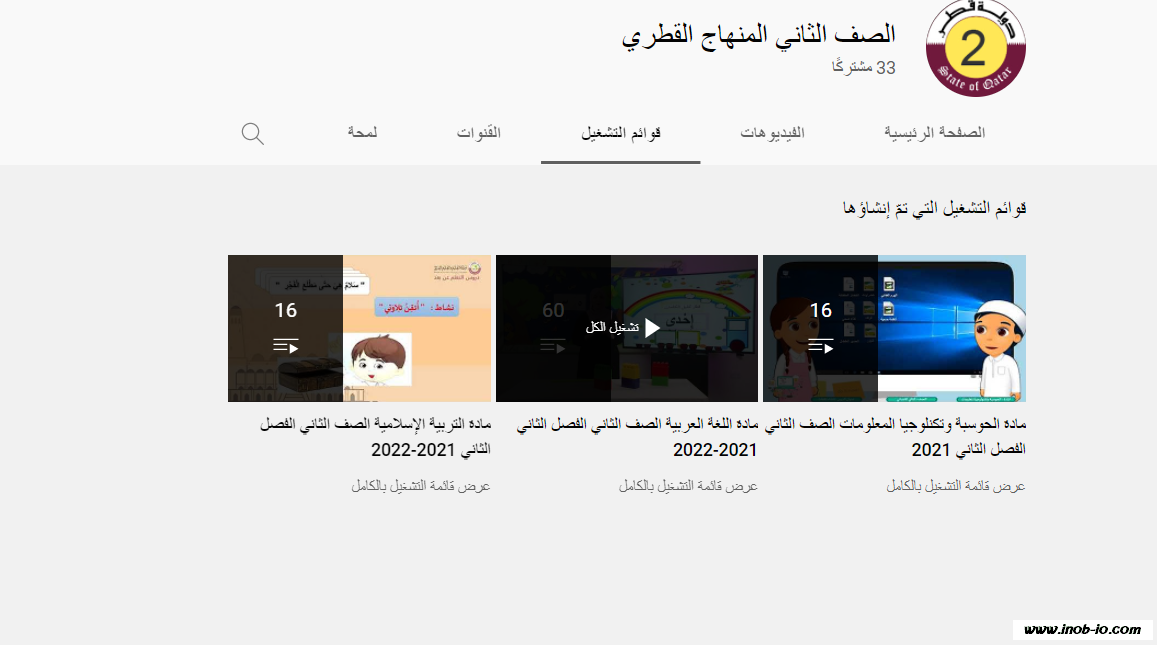Screen dimensions: 1158x645
Task: Click title مادة الحوسبة وتكنلوجيا المعلومات
Action: pyautogui.click(x=895, y=436)
